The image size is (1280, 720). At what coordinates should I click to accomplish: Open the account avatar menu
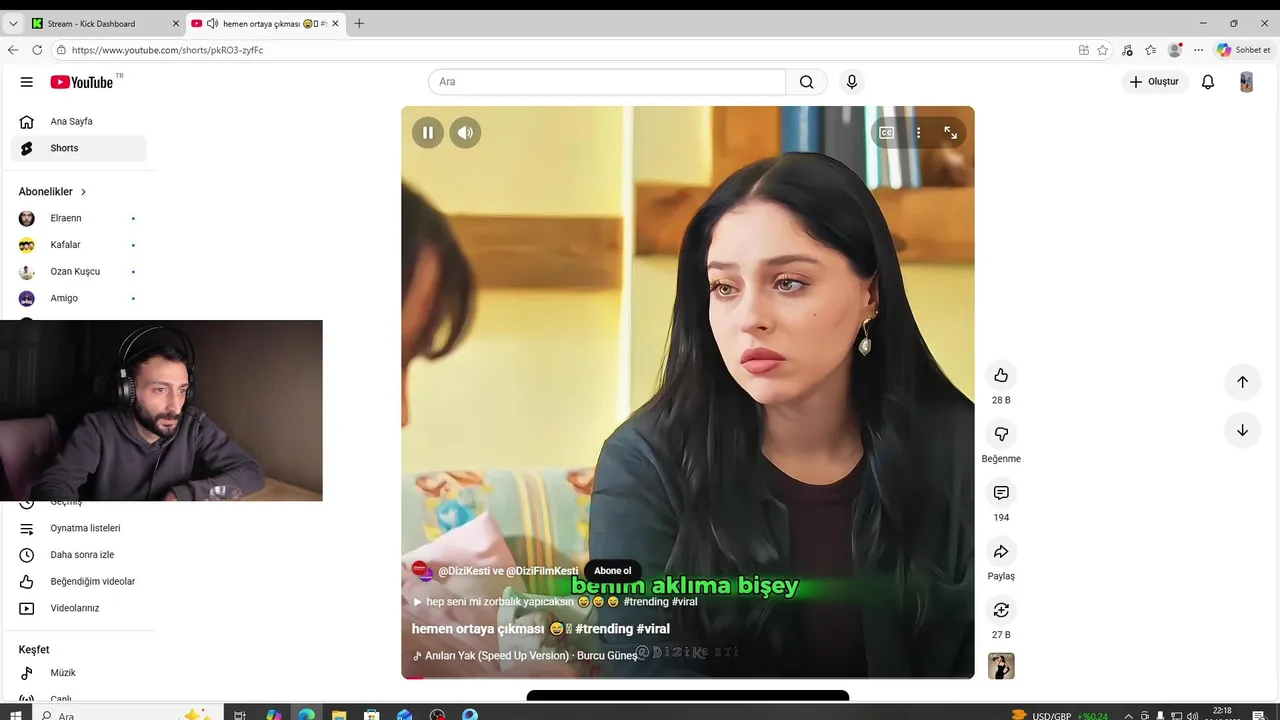[x=1246, y=82]
